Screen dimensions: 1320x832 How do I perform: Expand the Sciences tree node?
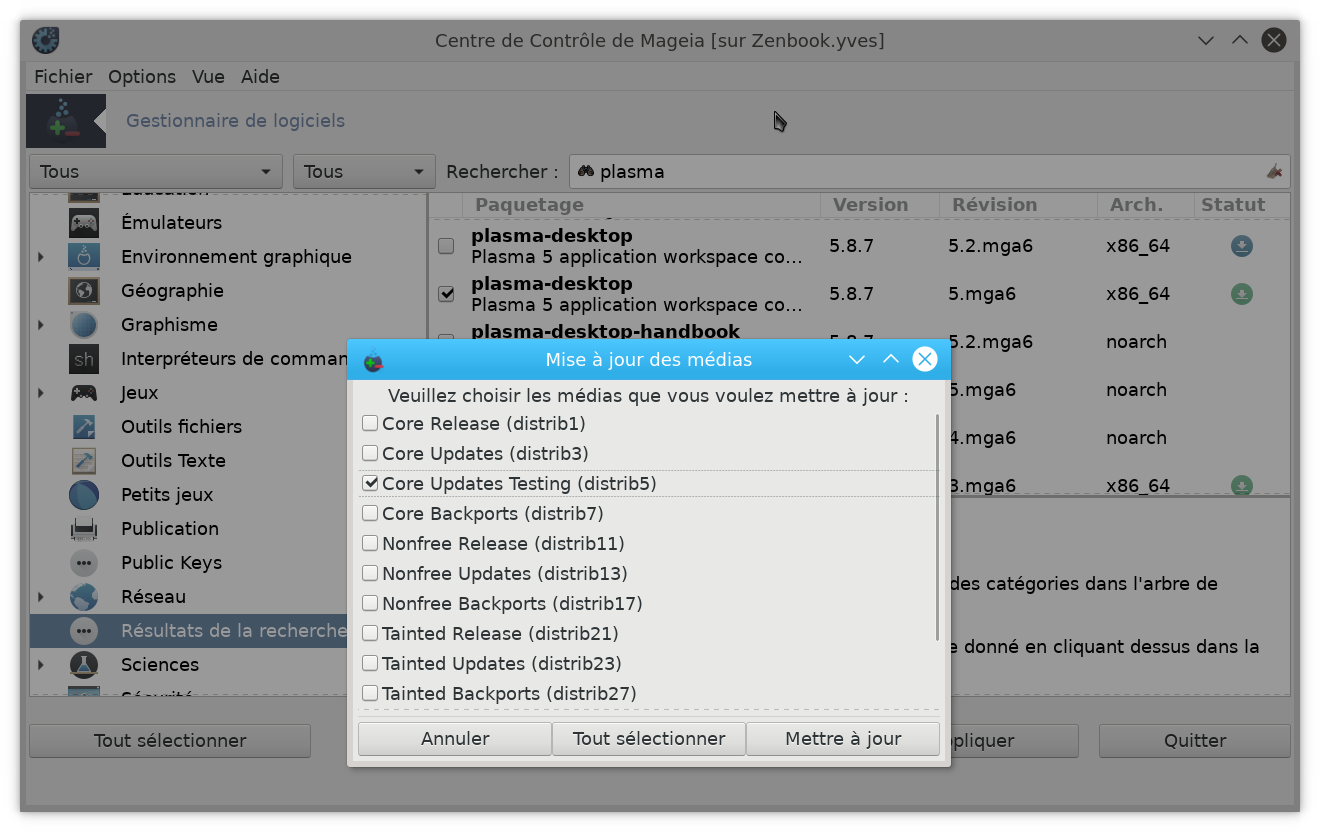pyautogui.click(x=41, y=665)
